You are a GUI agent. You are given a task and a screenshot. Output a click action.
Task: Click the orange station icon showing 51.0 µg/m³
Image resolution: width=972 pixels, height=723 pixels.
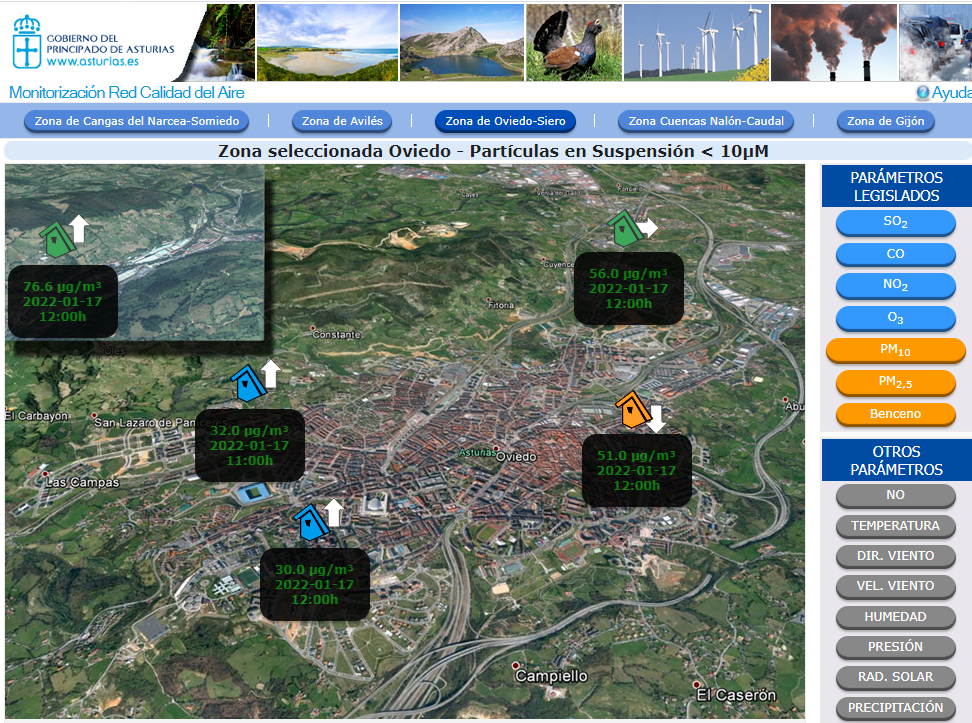(633, 409)
